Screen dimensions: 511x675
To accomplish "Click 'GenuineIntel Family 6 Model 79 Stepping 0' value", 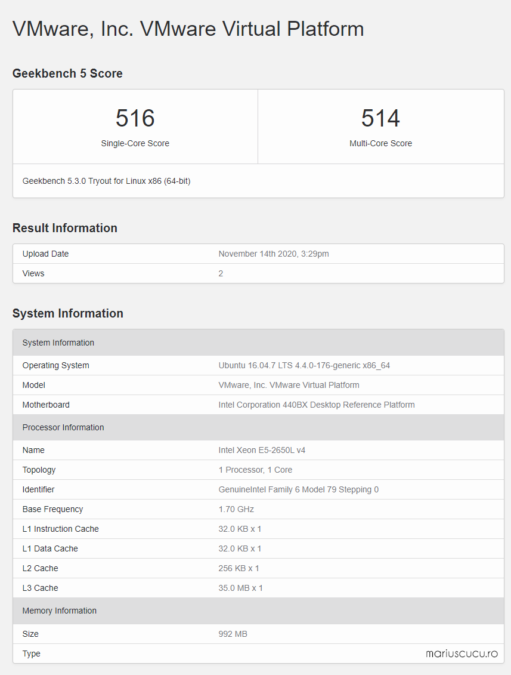I will coord(298,489).
